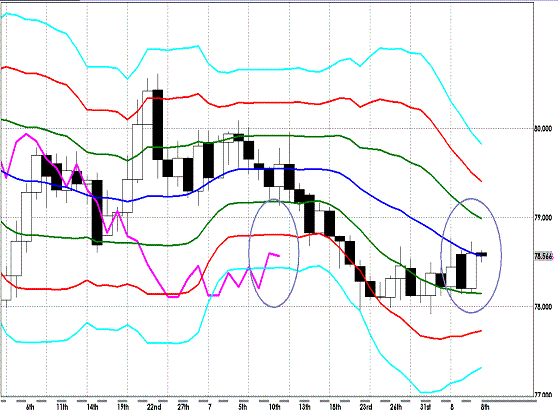Click the 78,000 price axis label
Screen dimensions: 558x412
point(543,307)
